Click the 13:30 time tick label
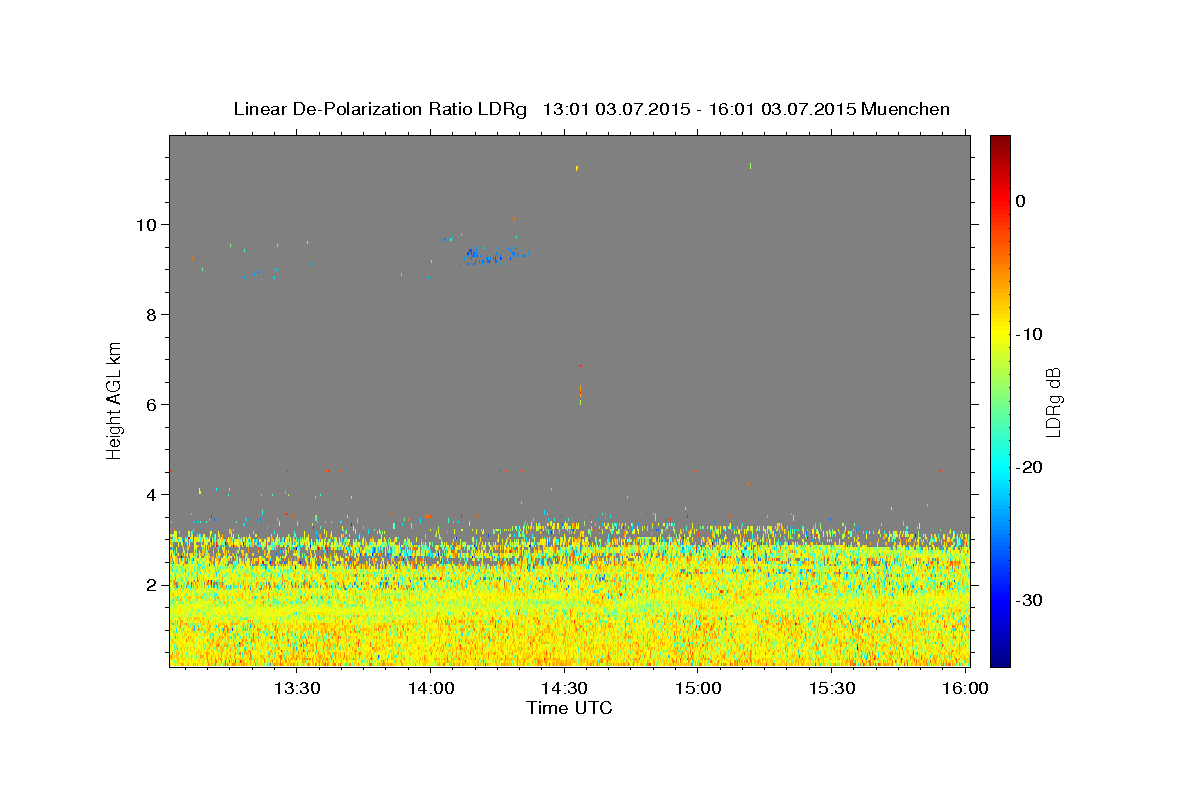The width and height of the screenshot is (1200, 800). tap(297, 688)
